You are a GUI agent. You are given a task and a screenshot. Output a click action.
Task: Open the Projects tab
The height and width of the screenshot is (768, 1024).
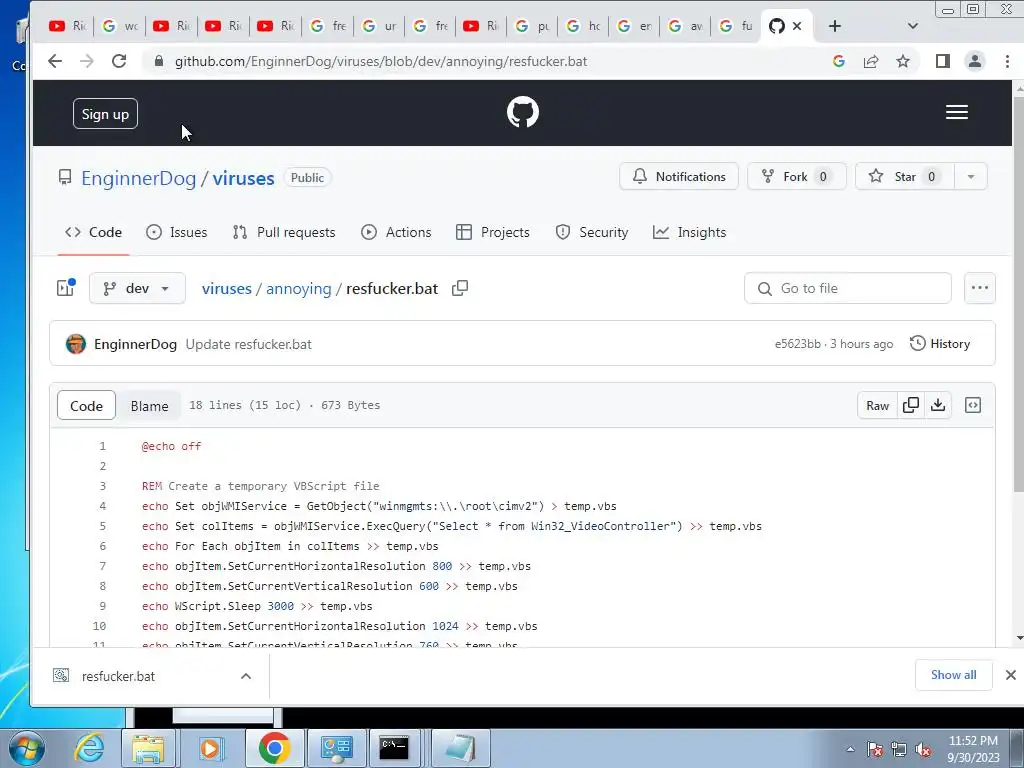click(493, 232)
